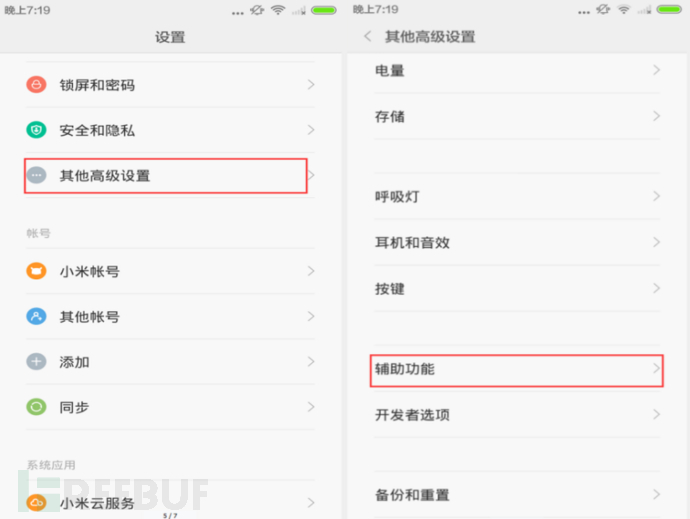This screenshot has width=690, height=519.
Task: Open 按键 button settings
Action: pyautogui.click(x=517, y=289)
